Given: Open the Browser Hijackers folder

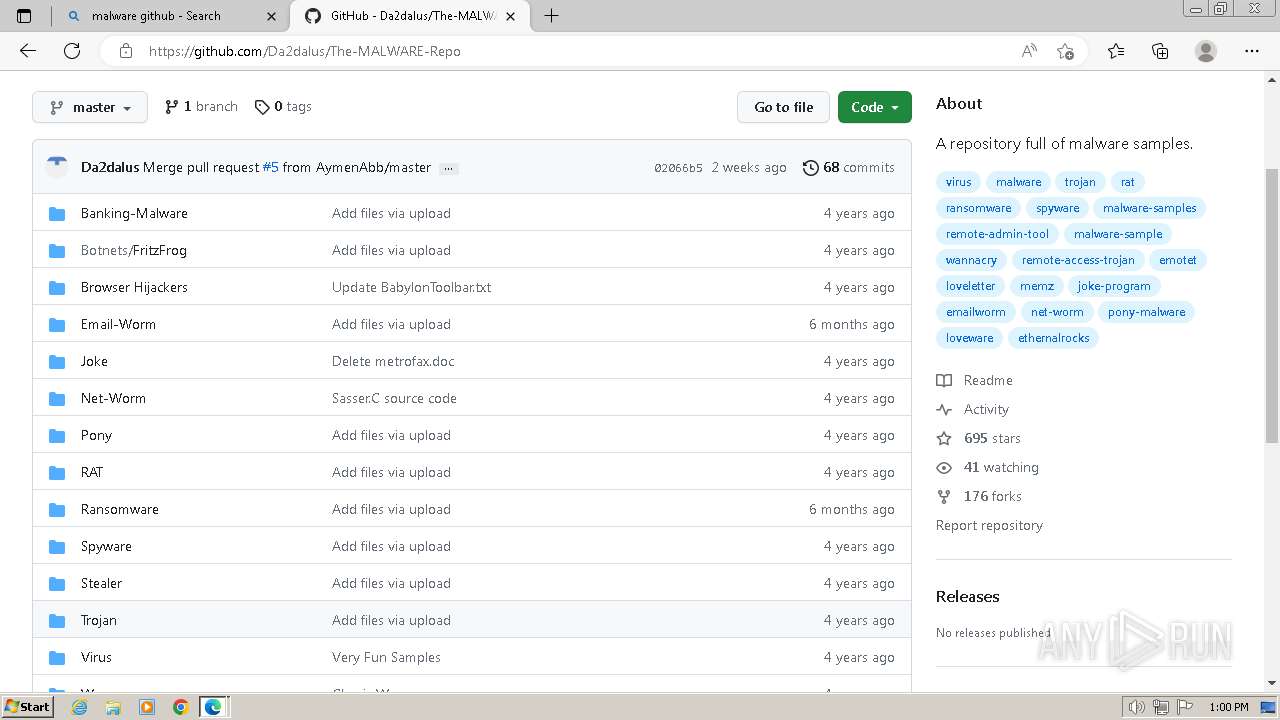Looking at the screenshot, I should (x=134, y=287).
